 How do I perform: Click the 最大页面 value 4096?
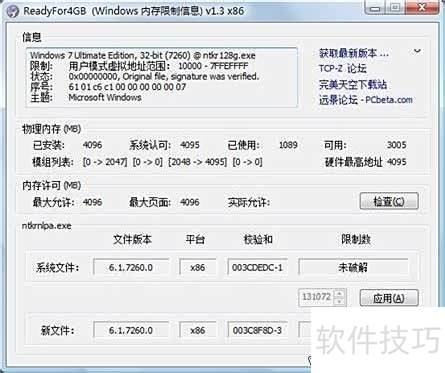(190, 202)
